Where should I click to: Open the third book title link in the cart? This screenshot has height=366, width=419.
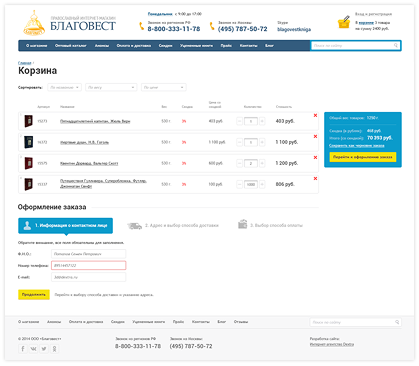89,163
